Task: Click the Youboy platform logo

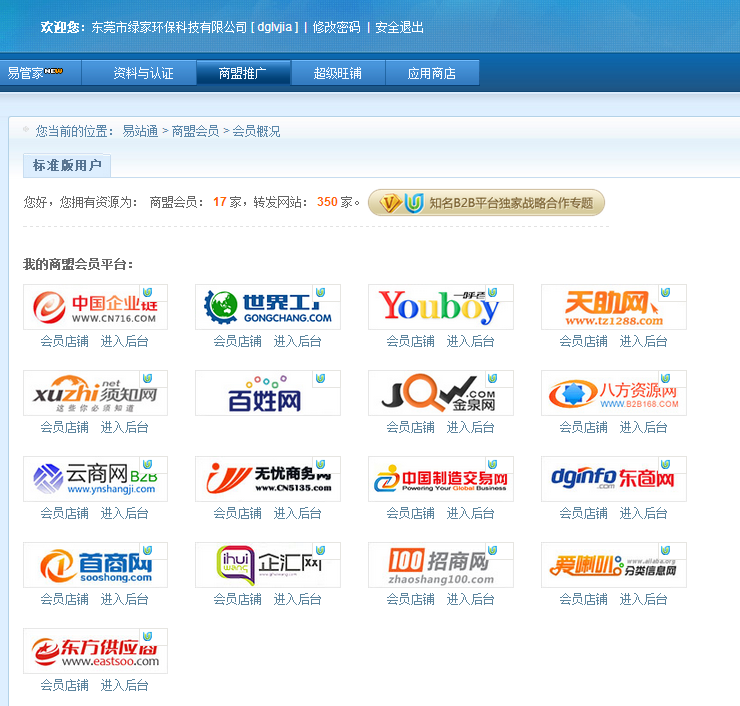Action: click(x=440, y=307)
